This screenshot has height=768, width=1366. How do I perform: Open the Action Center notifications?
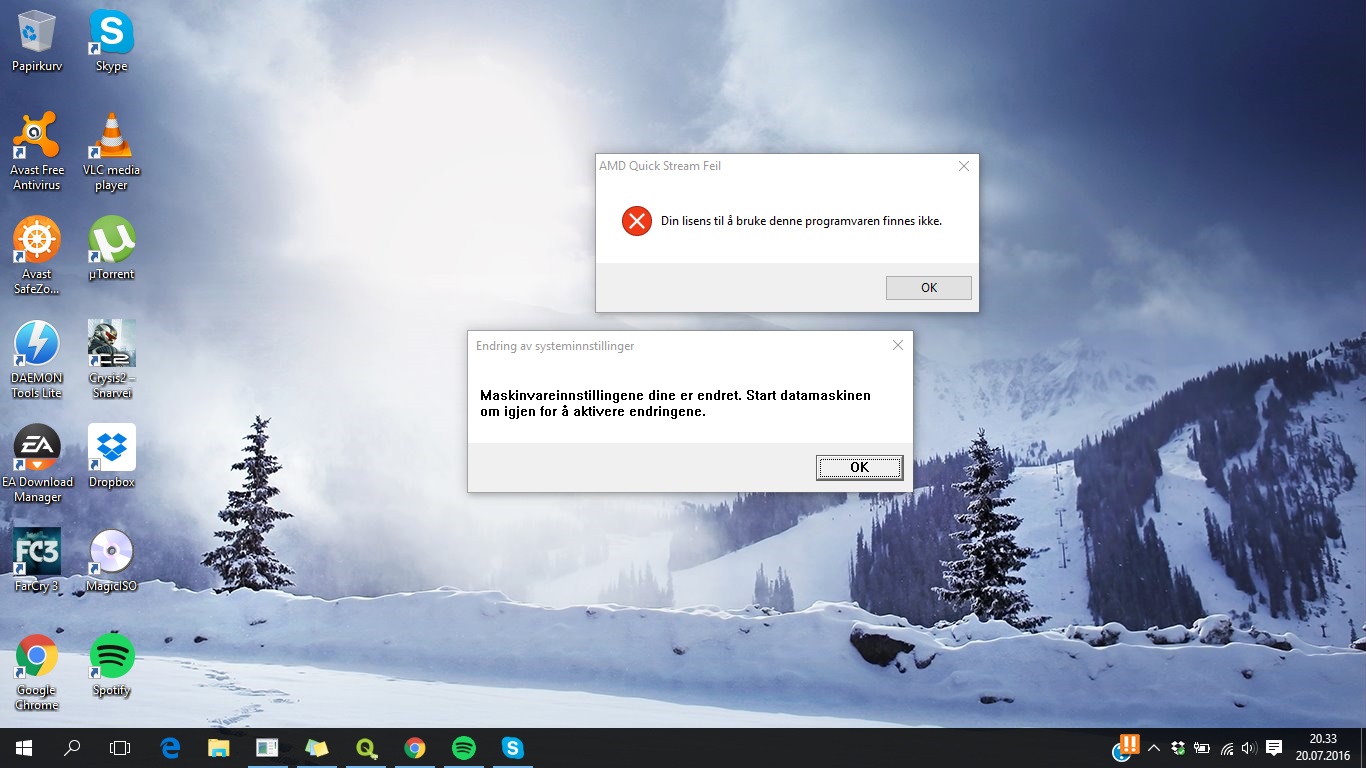(x=1274, y=748)
